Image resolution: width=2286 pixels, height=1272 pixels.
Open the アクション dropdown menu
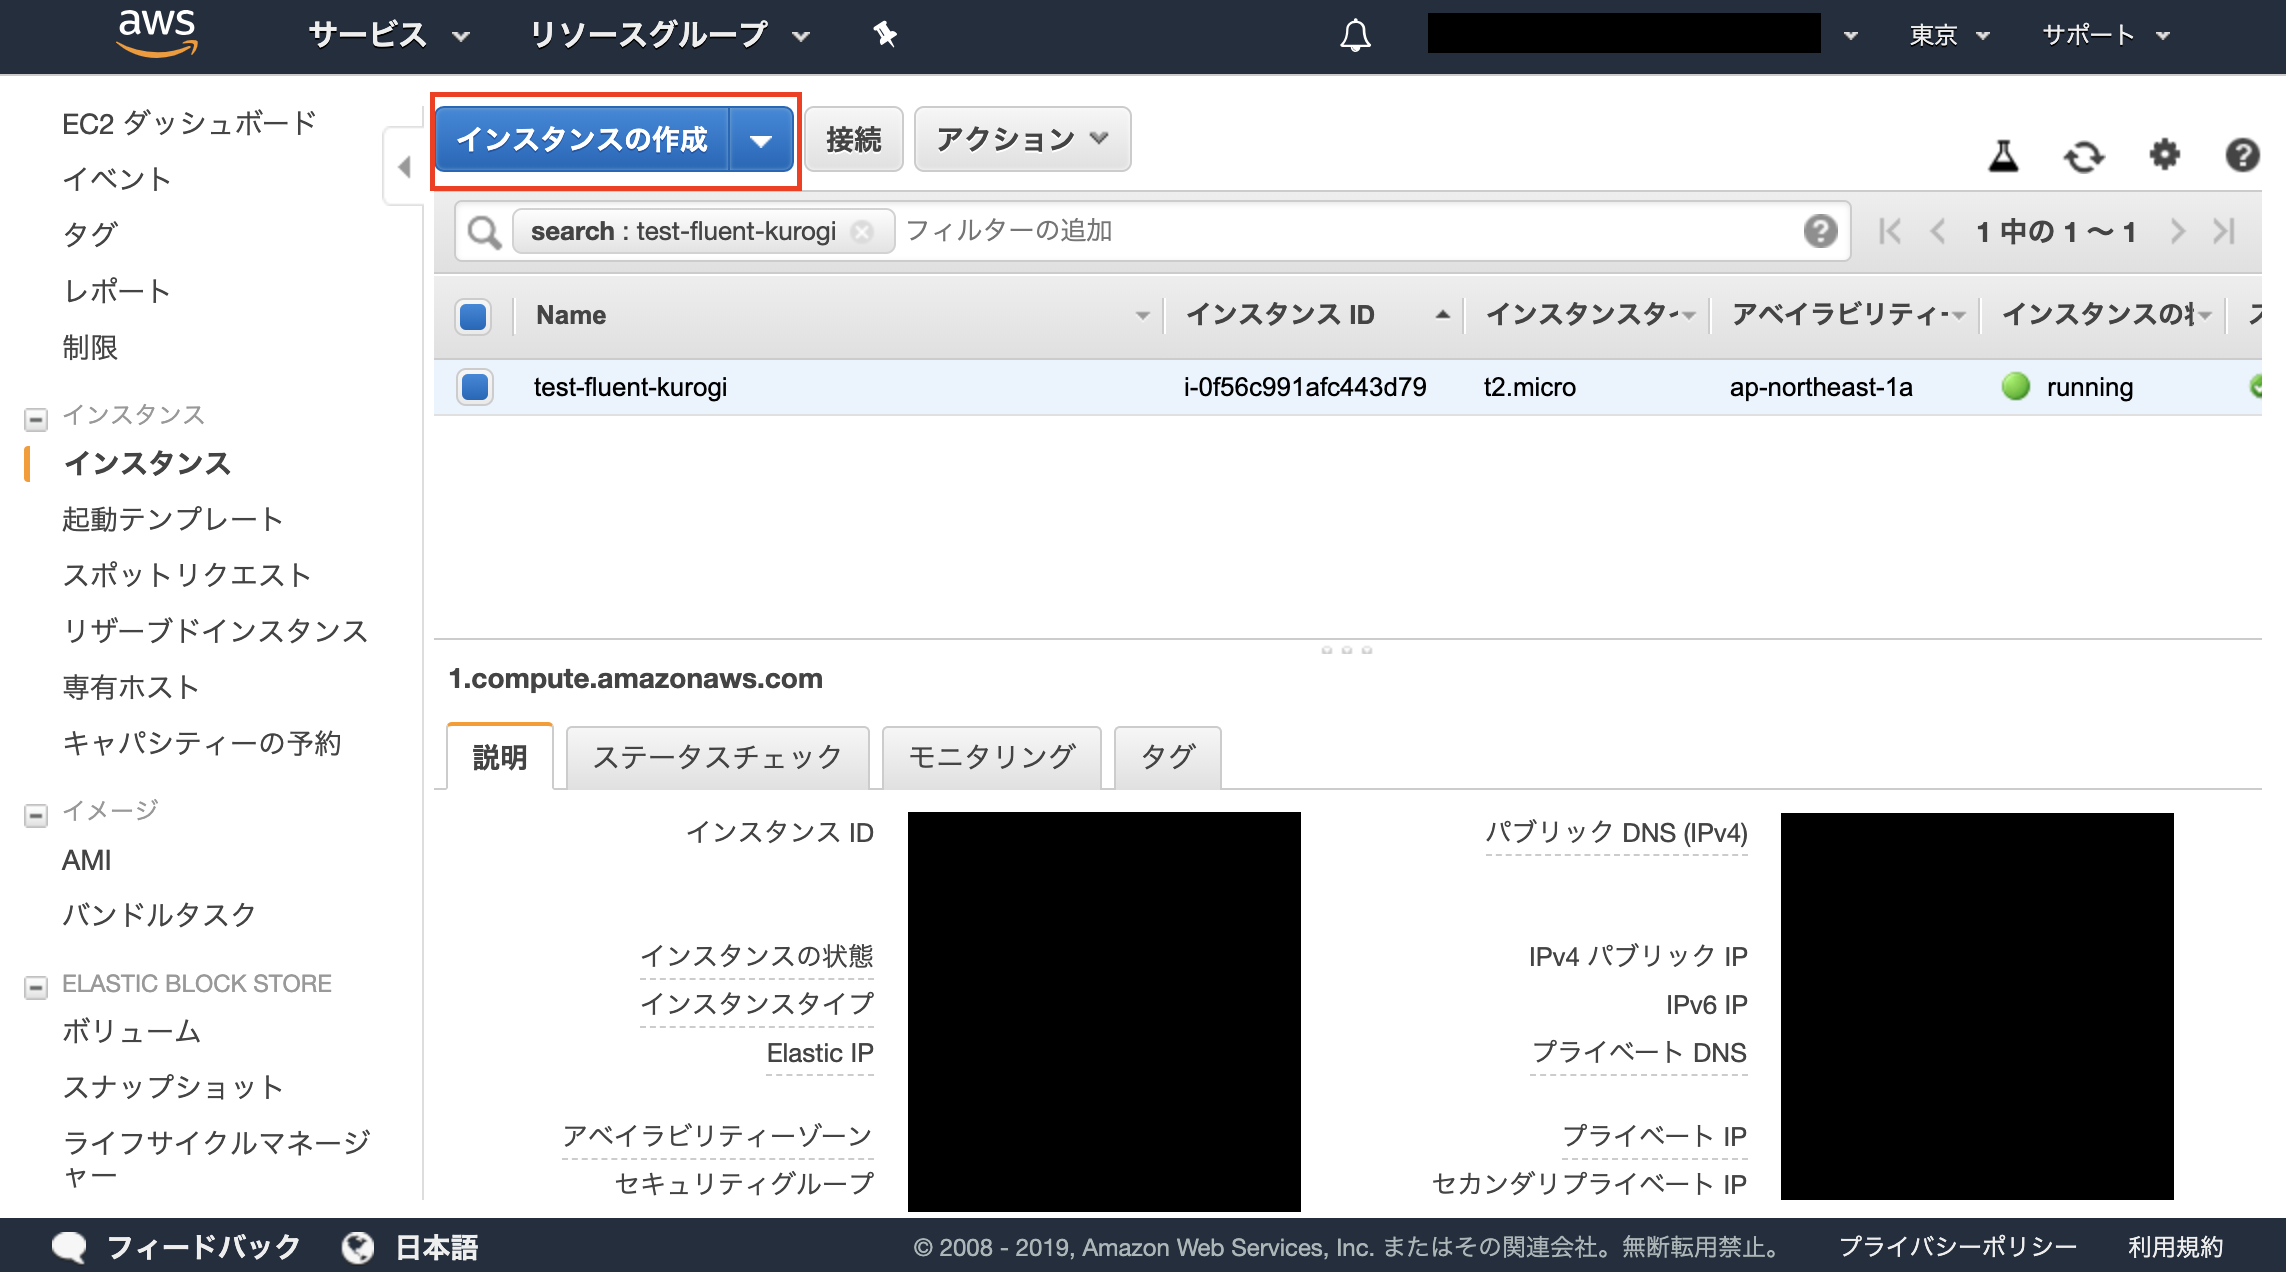pos(1020,139)
